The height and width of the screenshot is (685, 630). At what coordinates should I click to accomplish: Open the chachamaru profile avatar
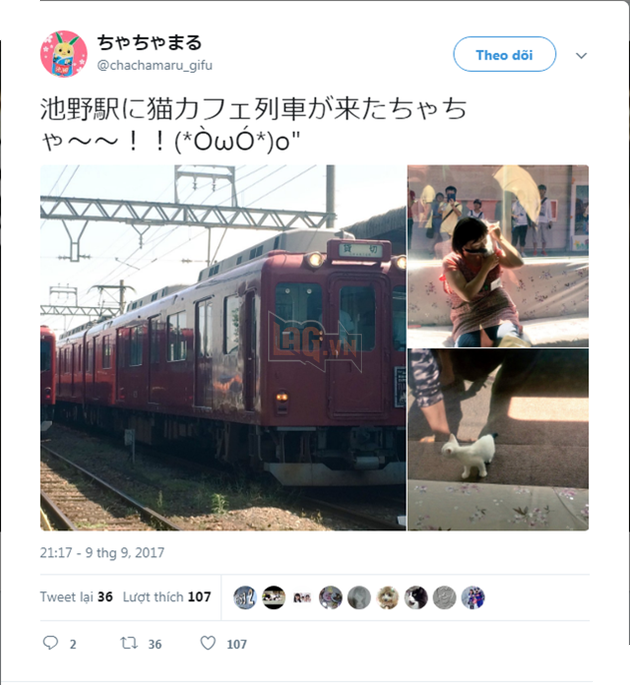click(x=64, y=54)
